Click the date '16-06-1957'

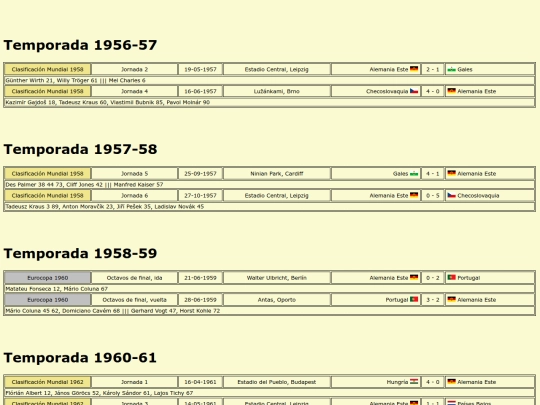pos(200,91)
